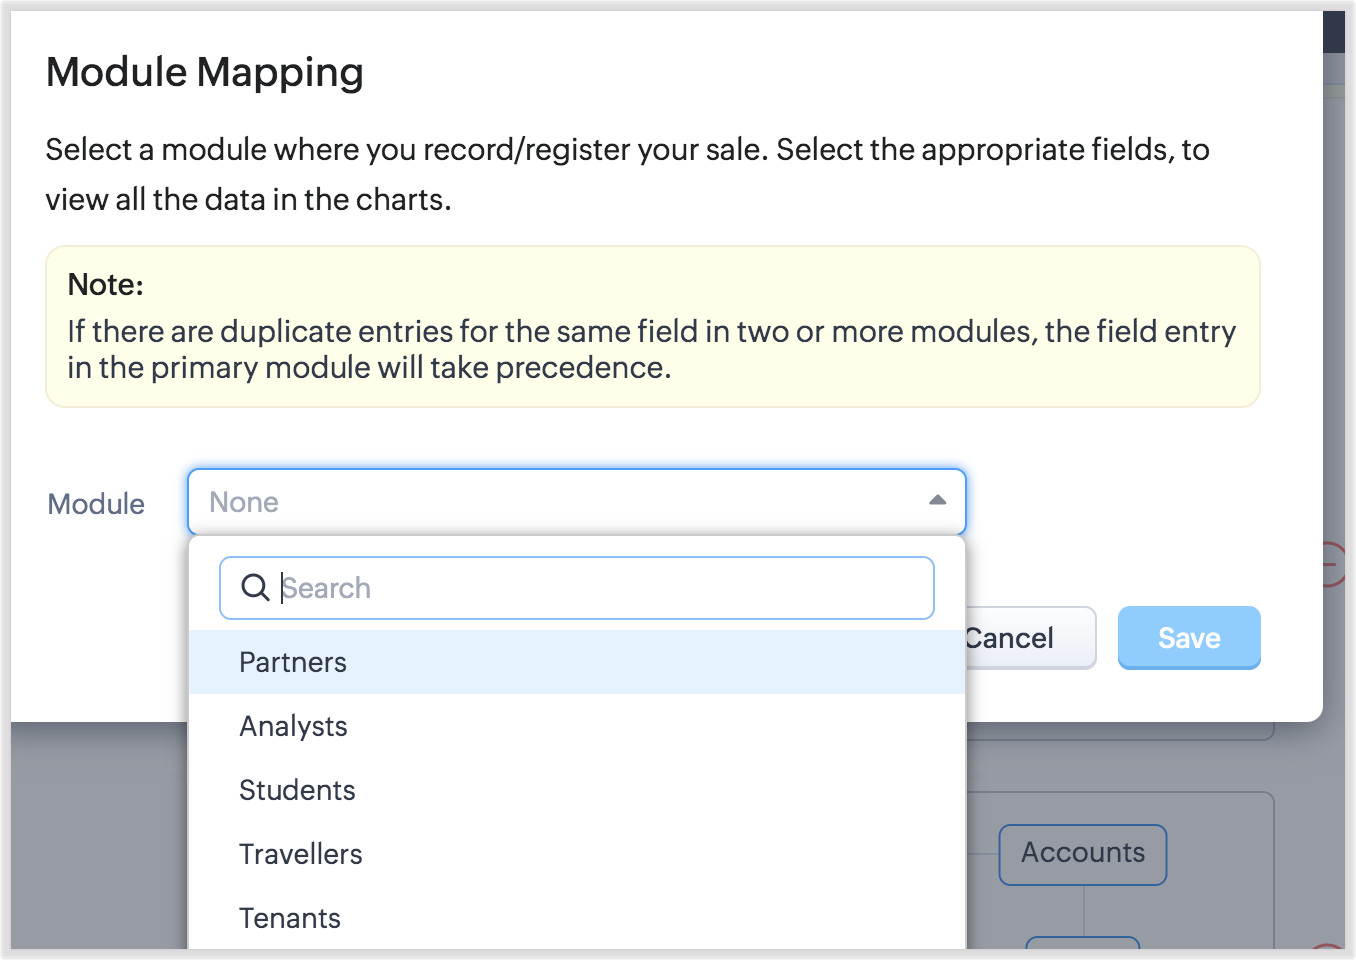Viewport: 1356px width, 960px height.
Task: Select the Travellers module option
Action: (300, 854)
